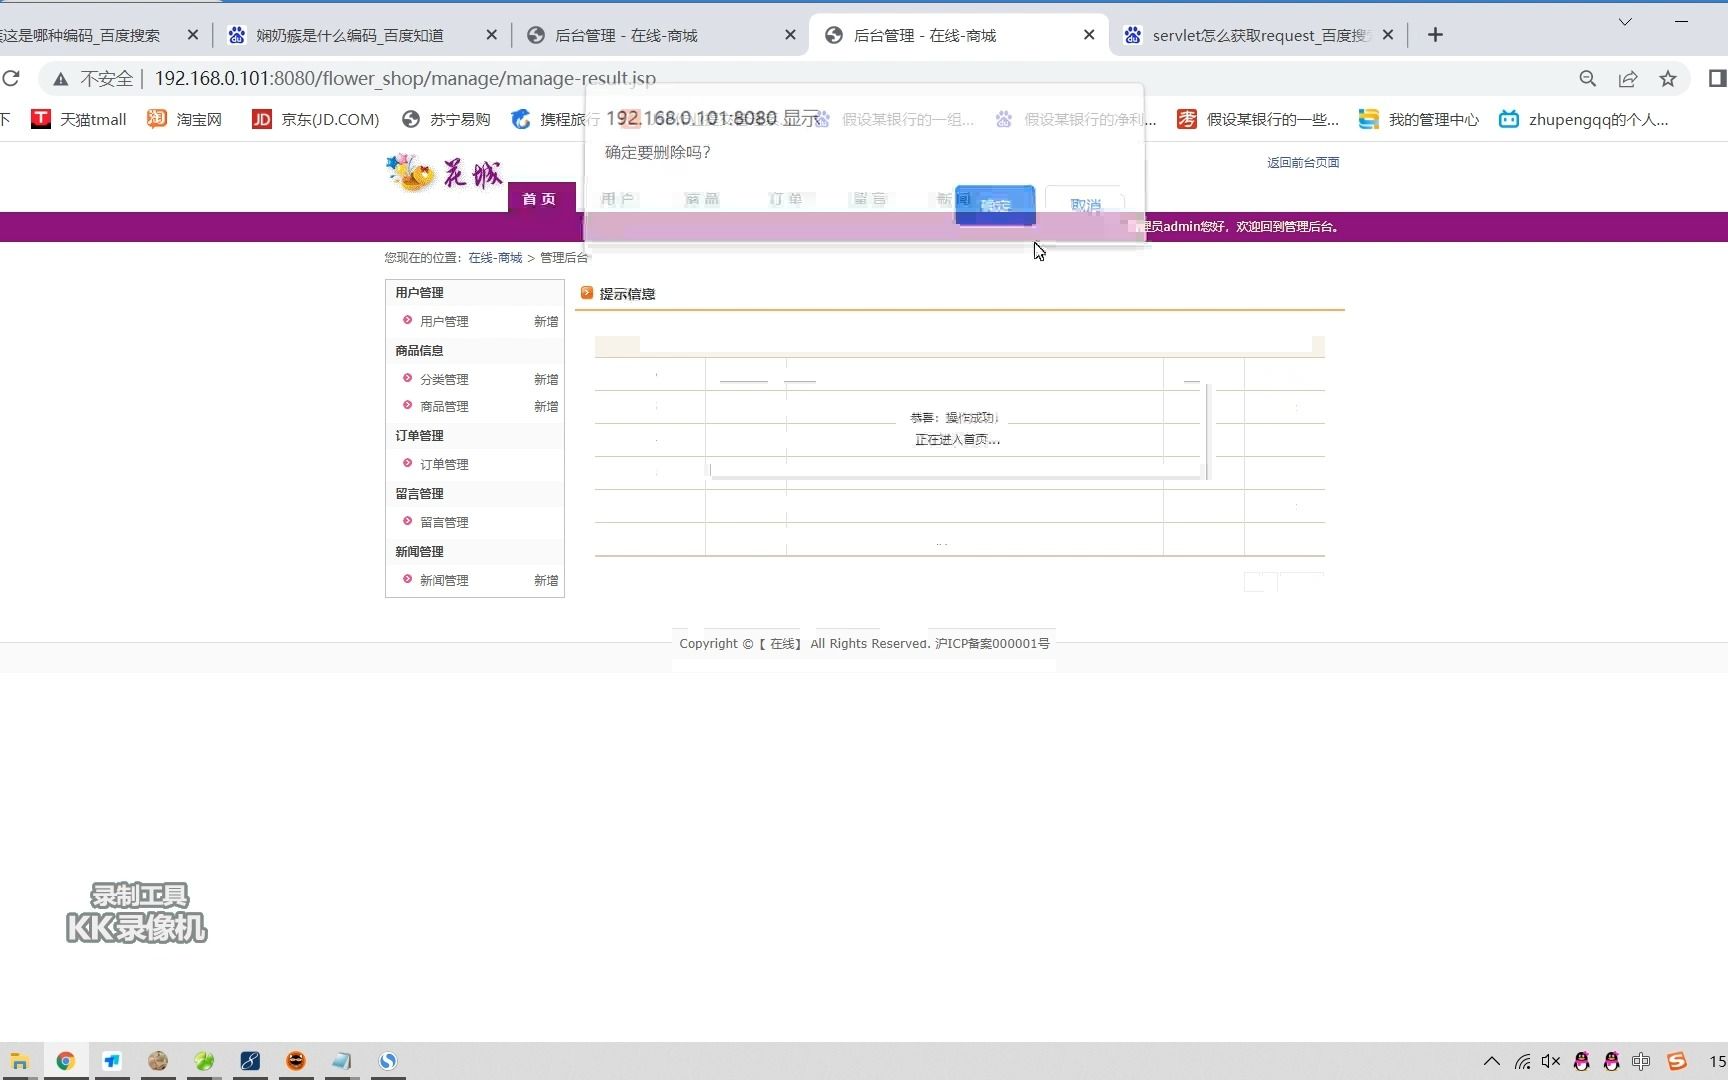Open File Explorer from the taskbar
Screen dimensions: 1728x1080
[x=20, y=1061]
